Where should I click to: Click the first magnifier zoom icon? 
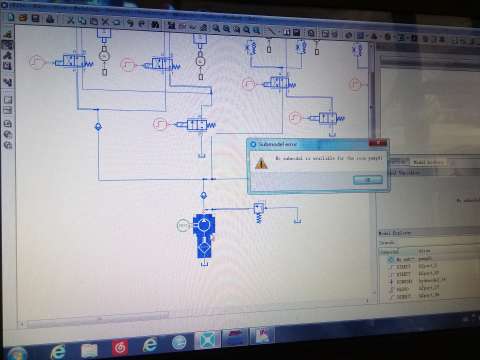tap(216, 28)
